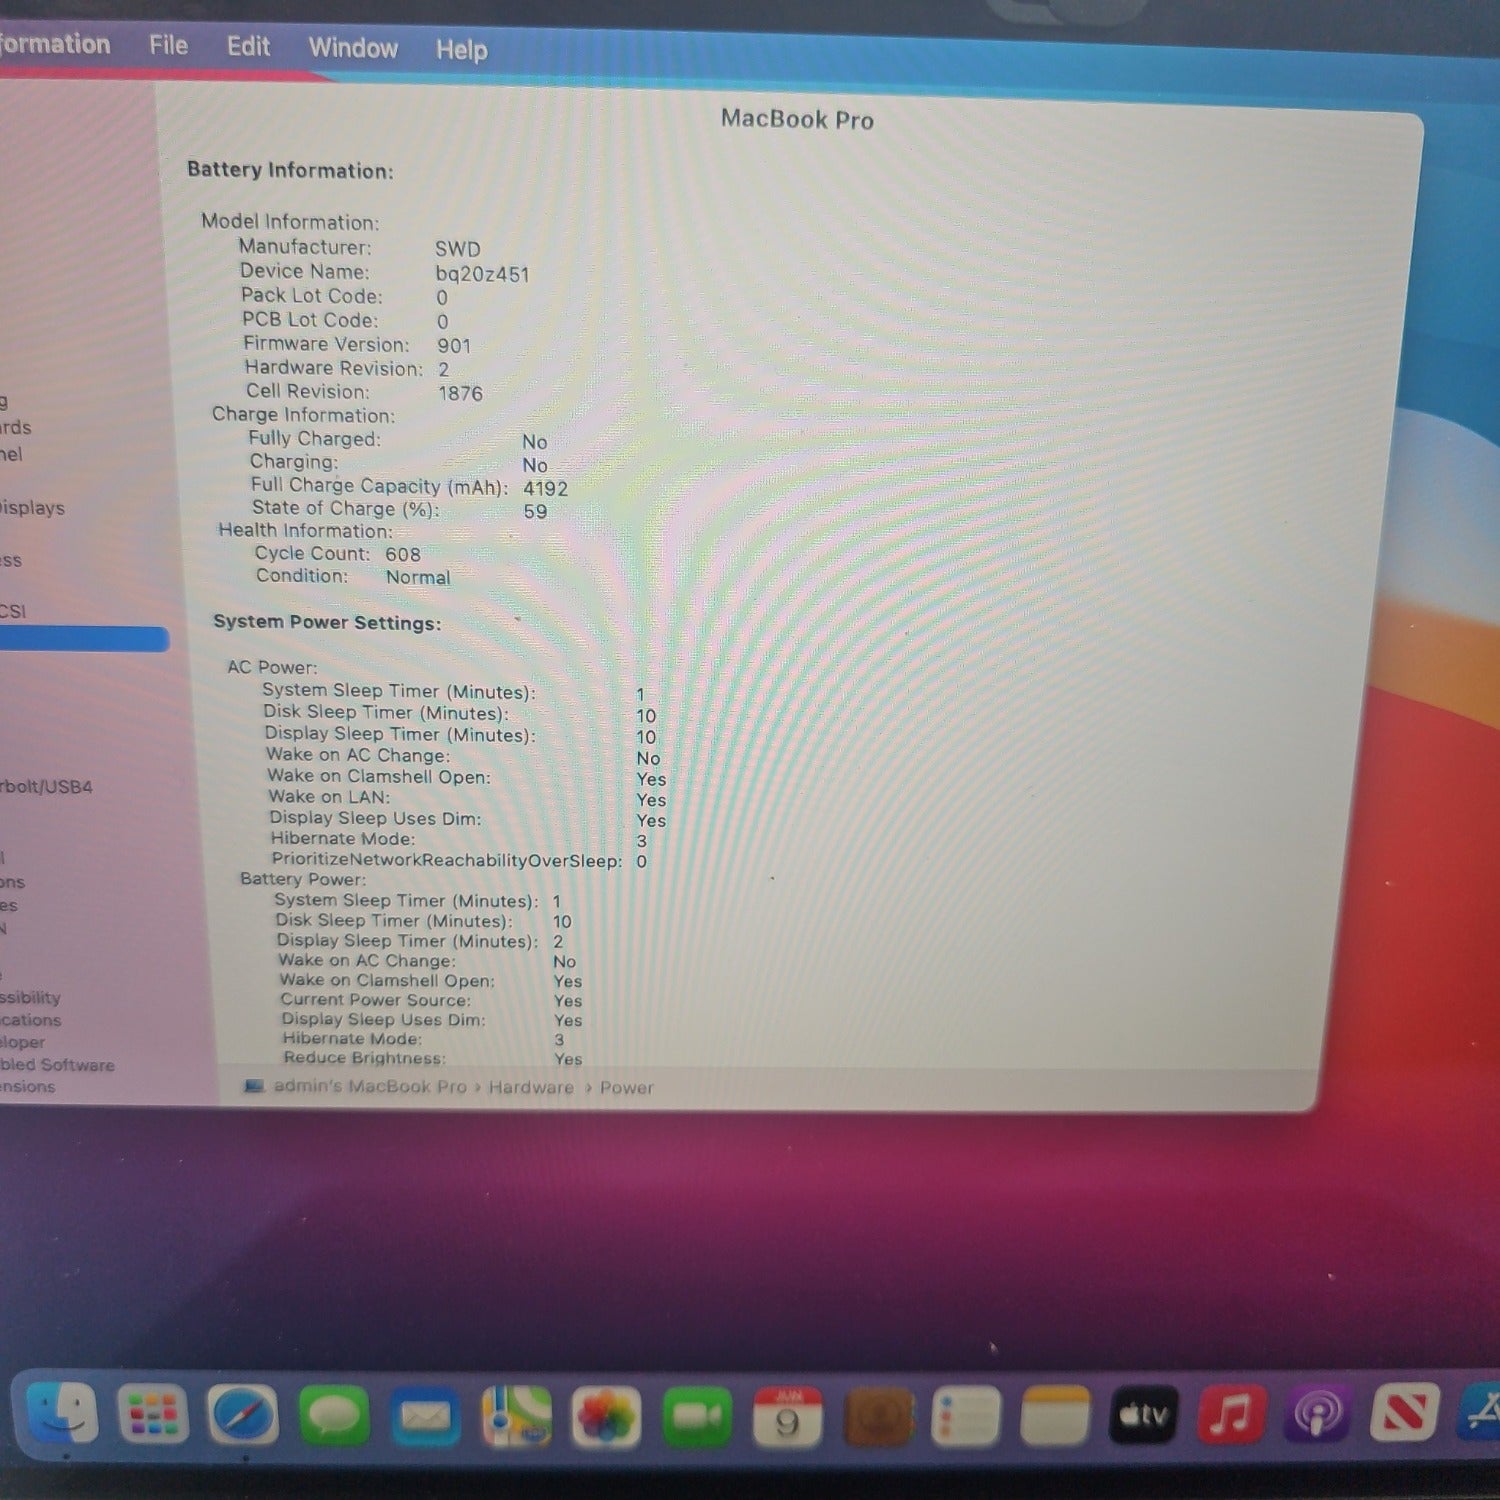Select the highlighted Power sidebar row
Screen dimensions: 1500x1500
(x=84, y=639)
